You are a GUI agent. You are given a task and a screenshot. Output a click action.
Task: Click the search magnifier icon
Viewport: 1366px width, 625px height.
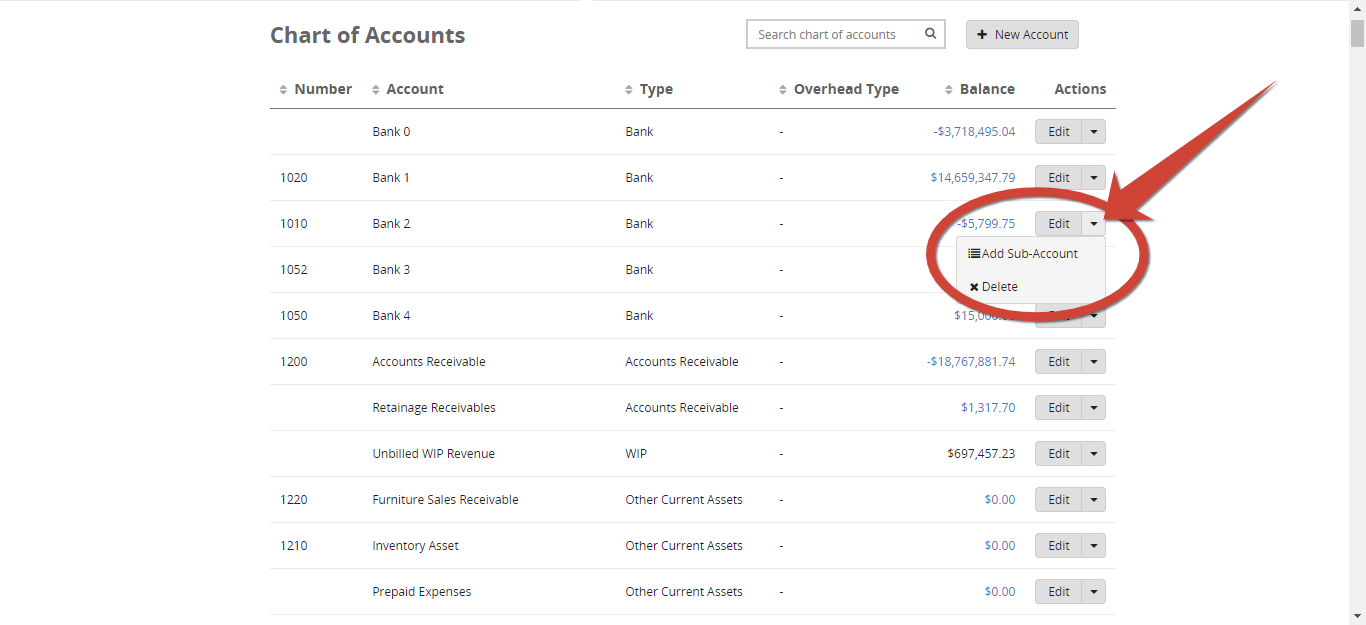pyautogui.click(x=930, y=34)
